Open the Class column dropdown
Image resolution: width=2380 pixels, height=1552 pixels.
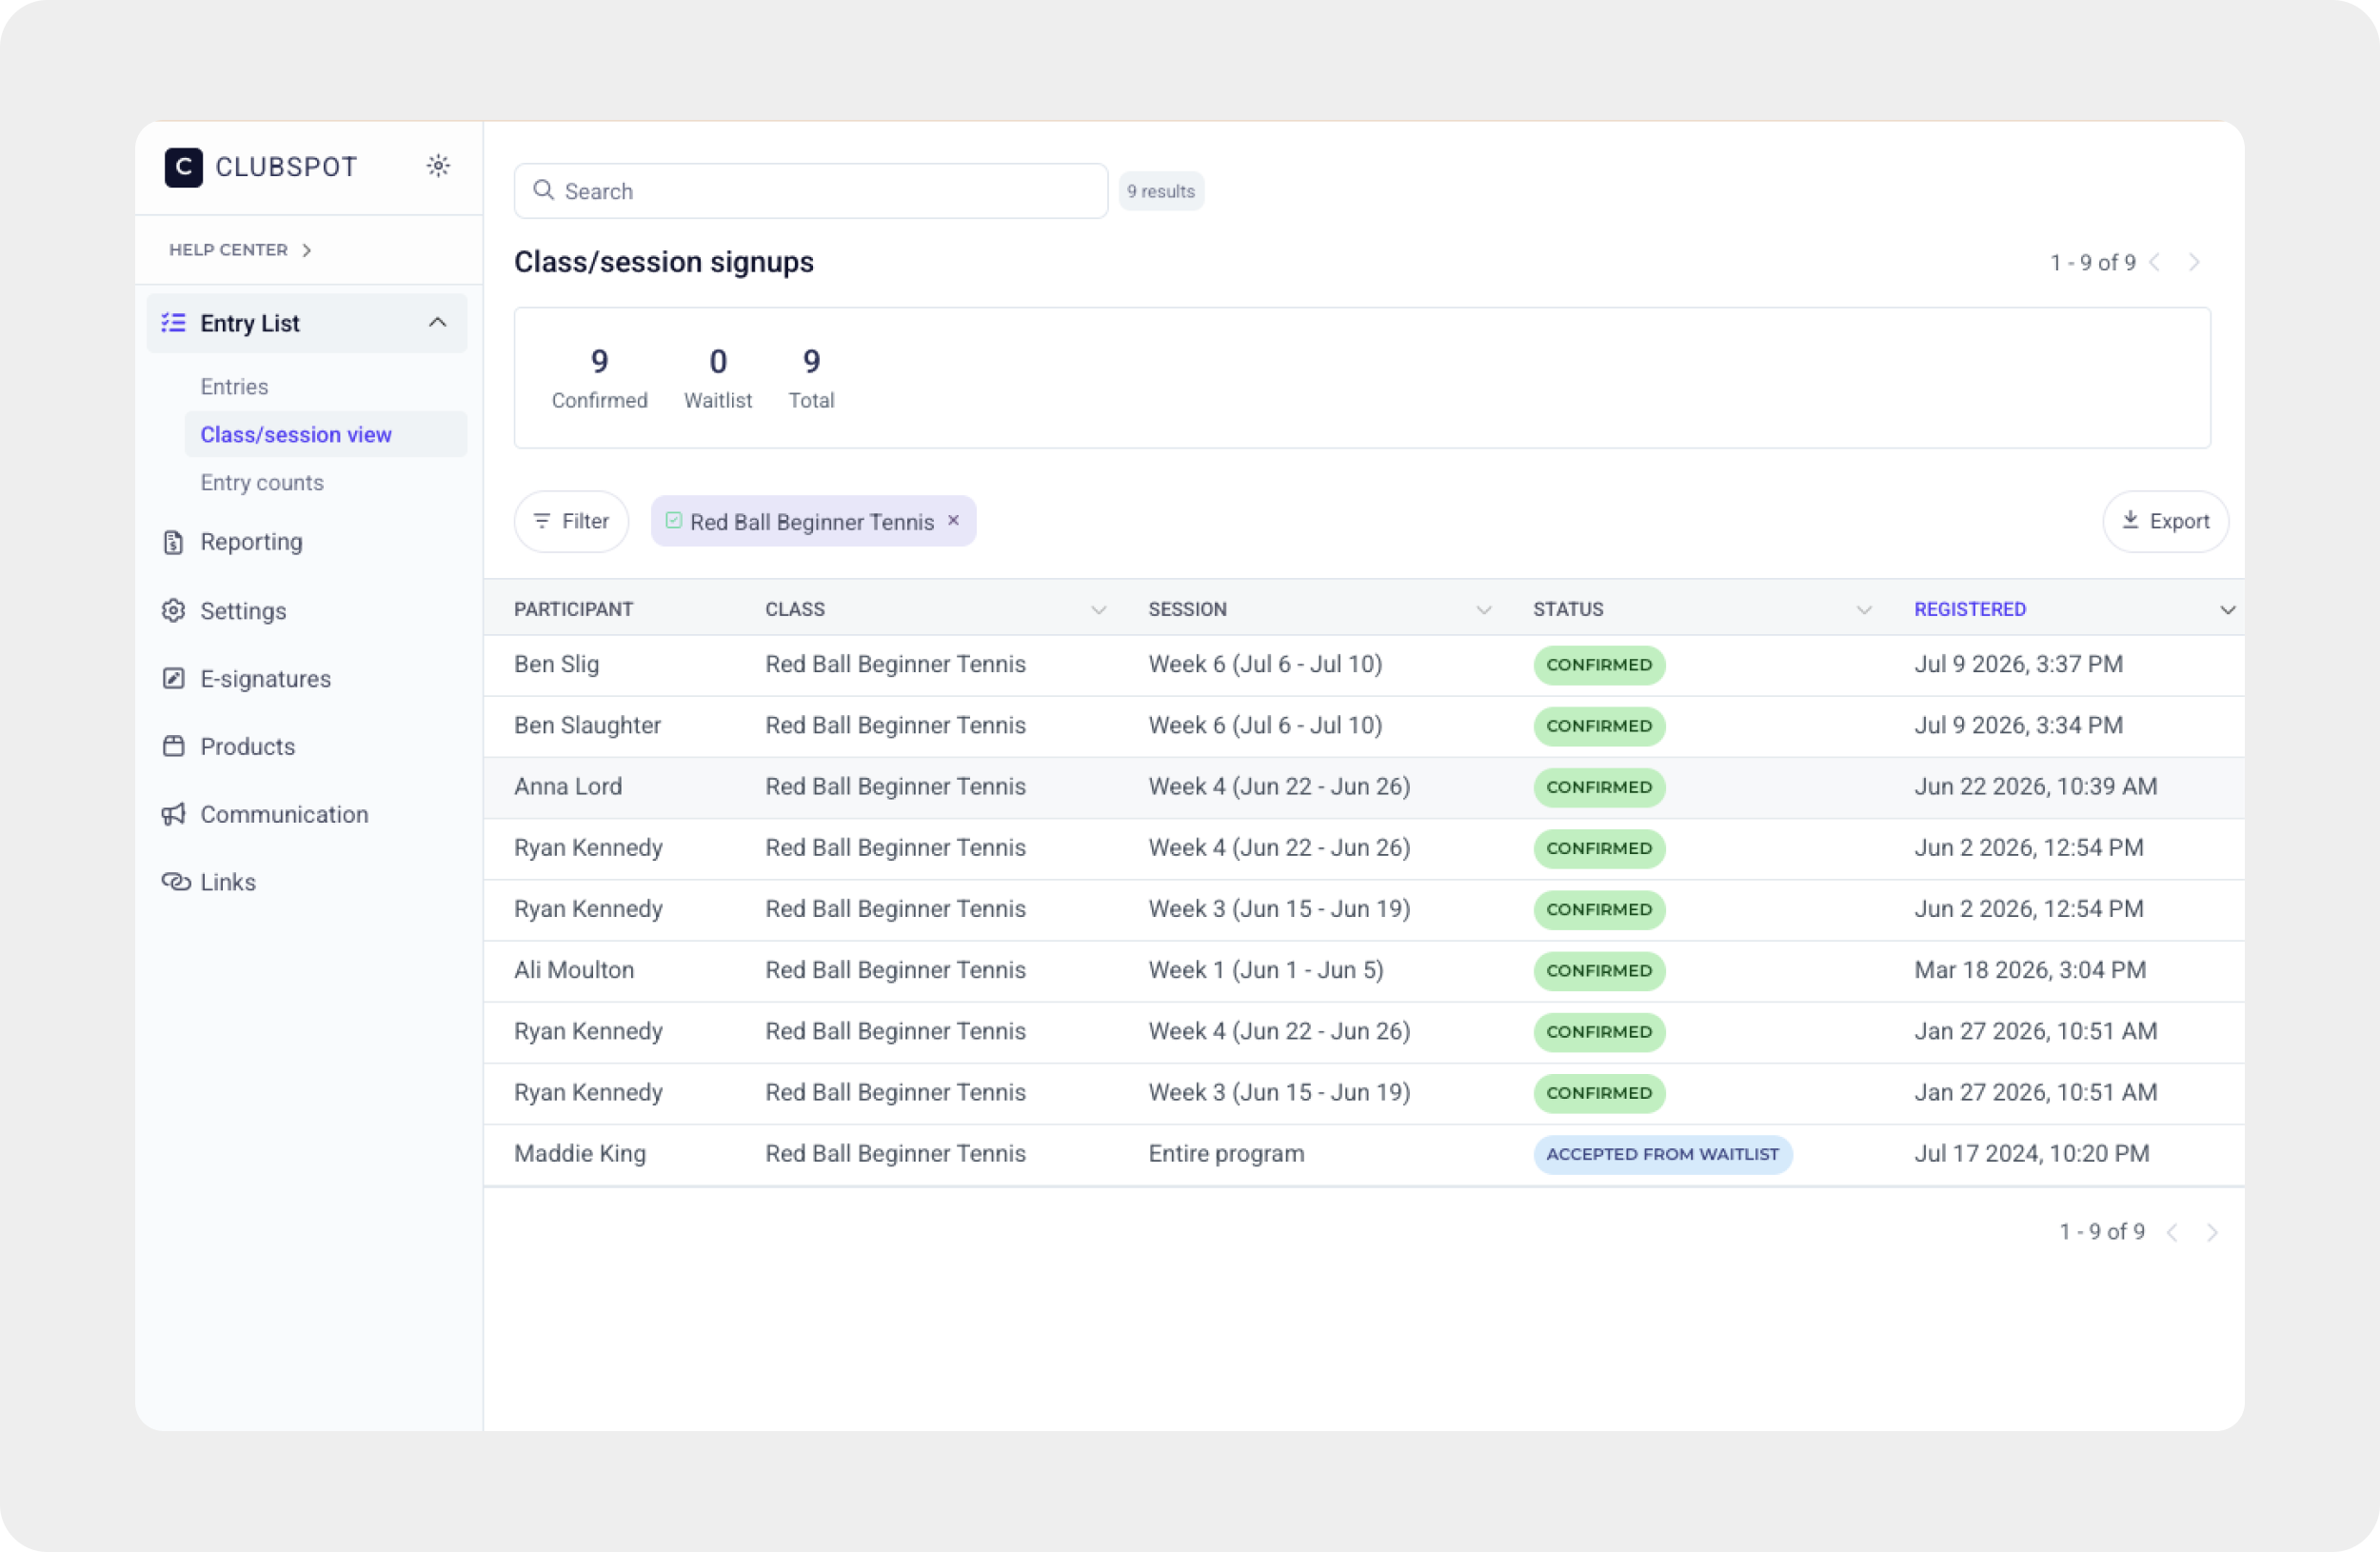click(x=1098, y=610)
